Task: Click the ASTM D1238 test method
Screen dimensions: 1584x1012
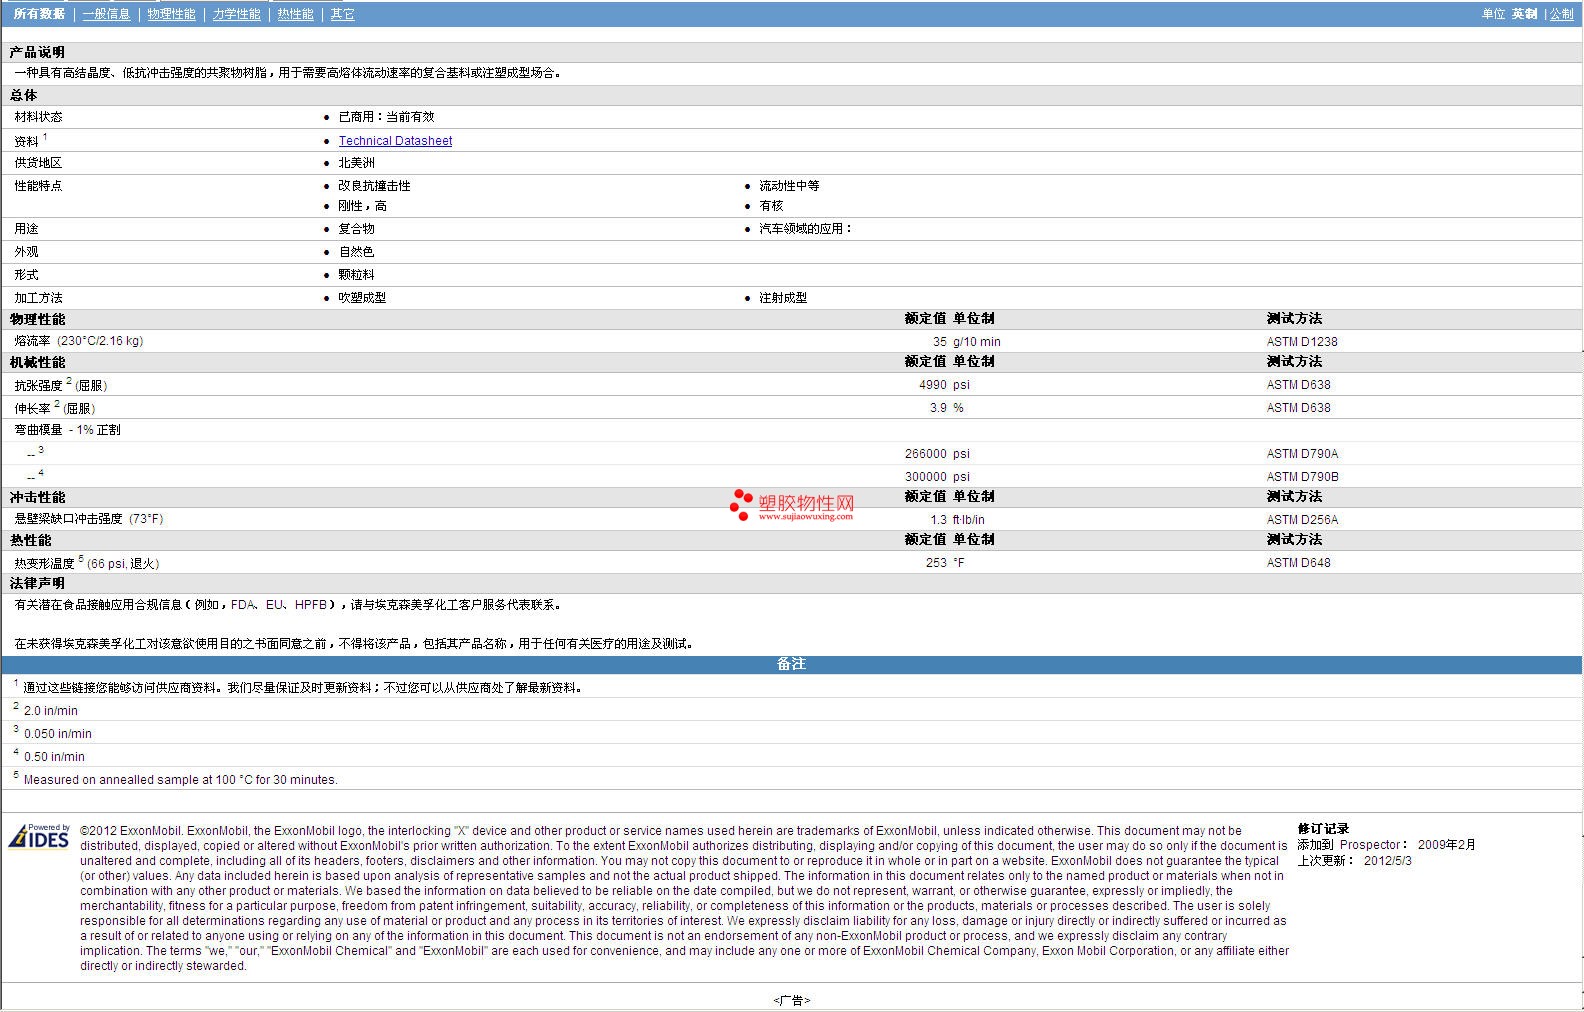Action: point(1302,342)
